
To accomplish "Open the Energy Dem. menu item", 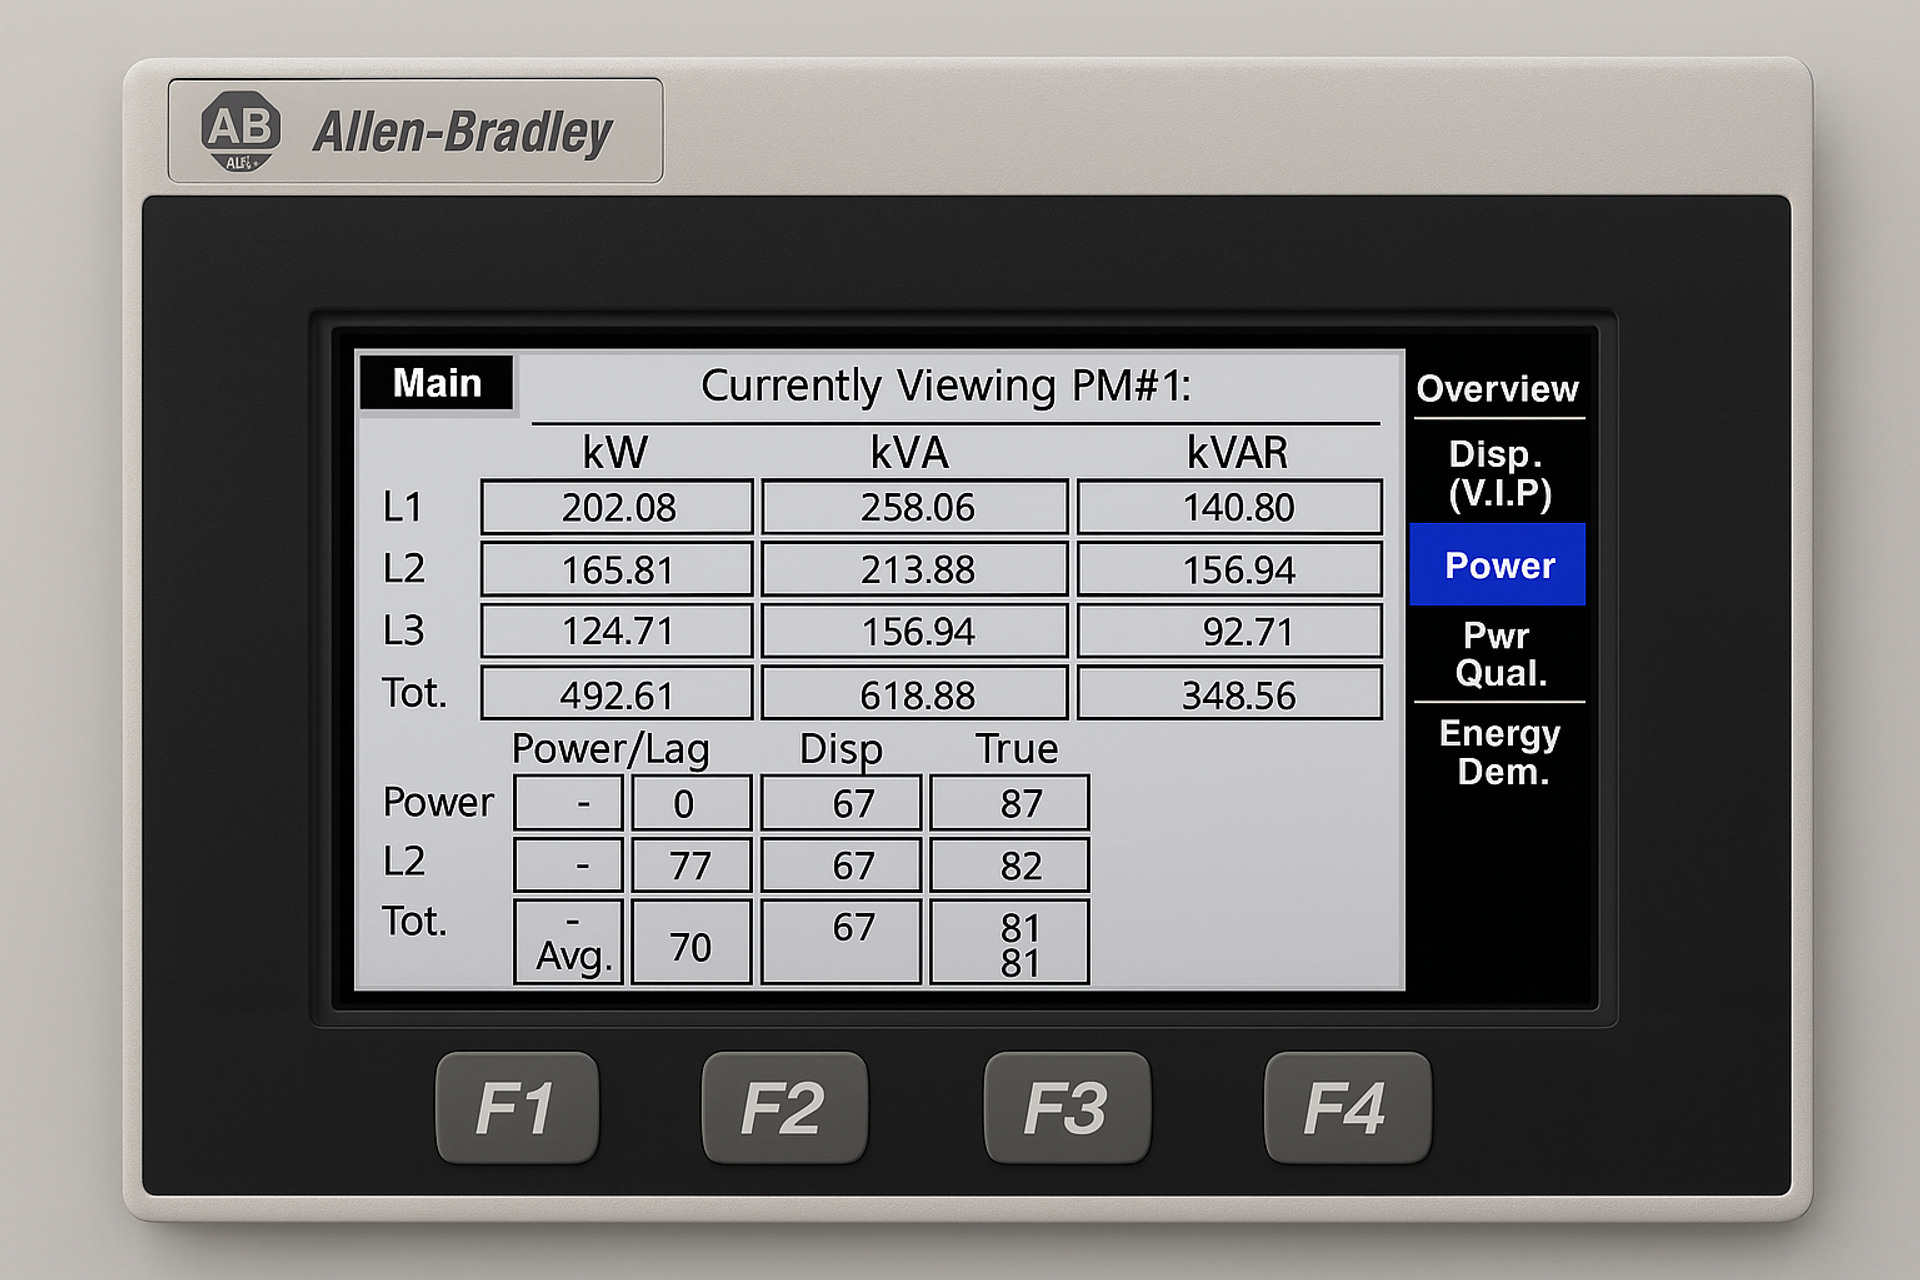I will 1499,752.
